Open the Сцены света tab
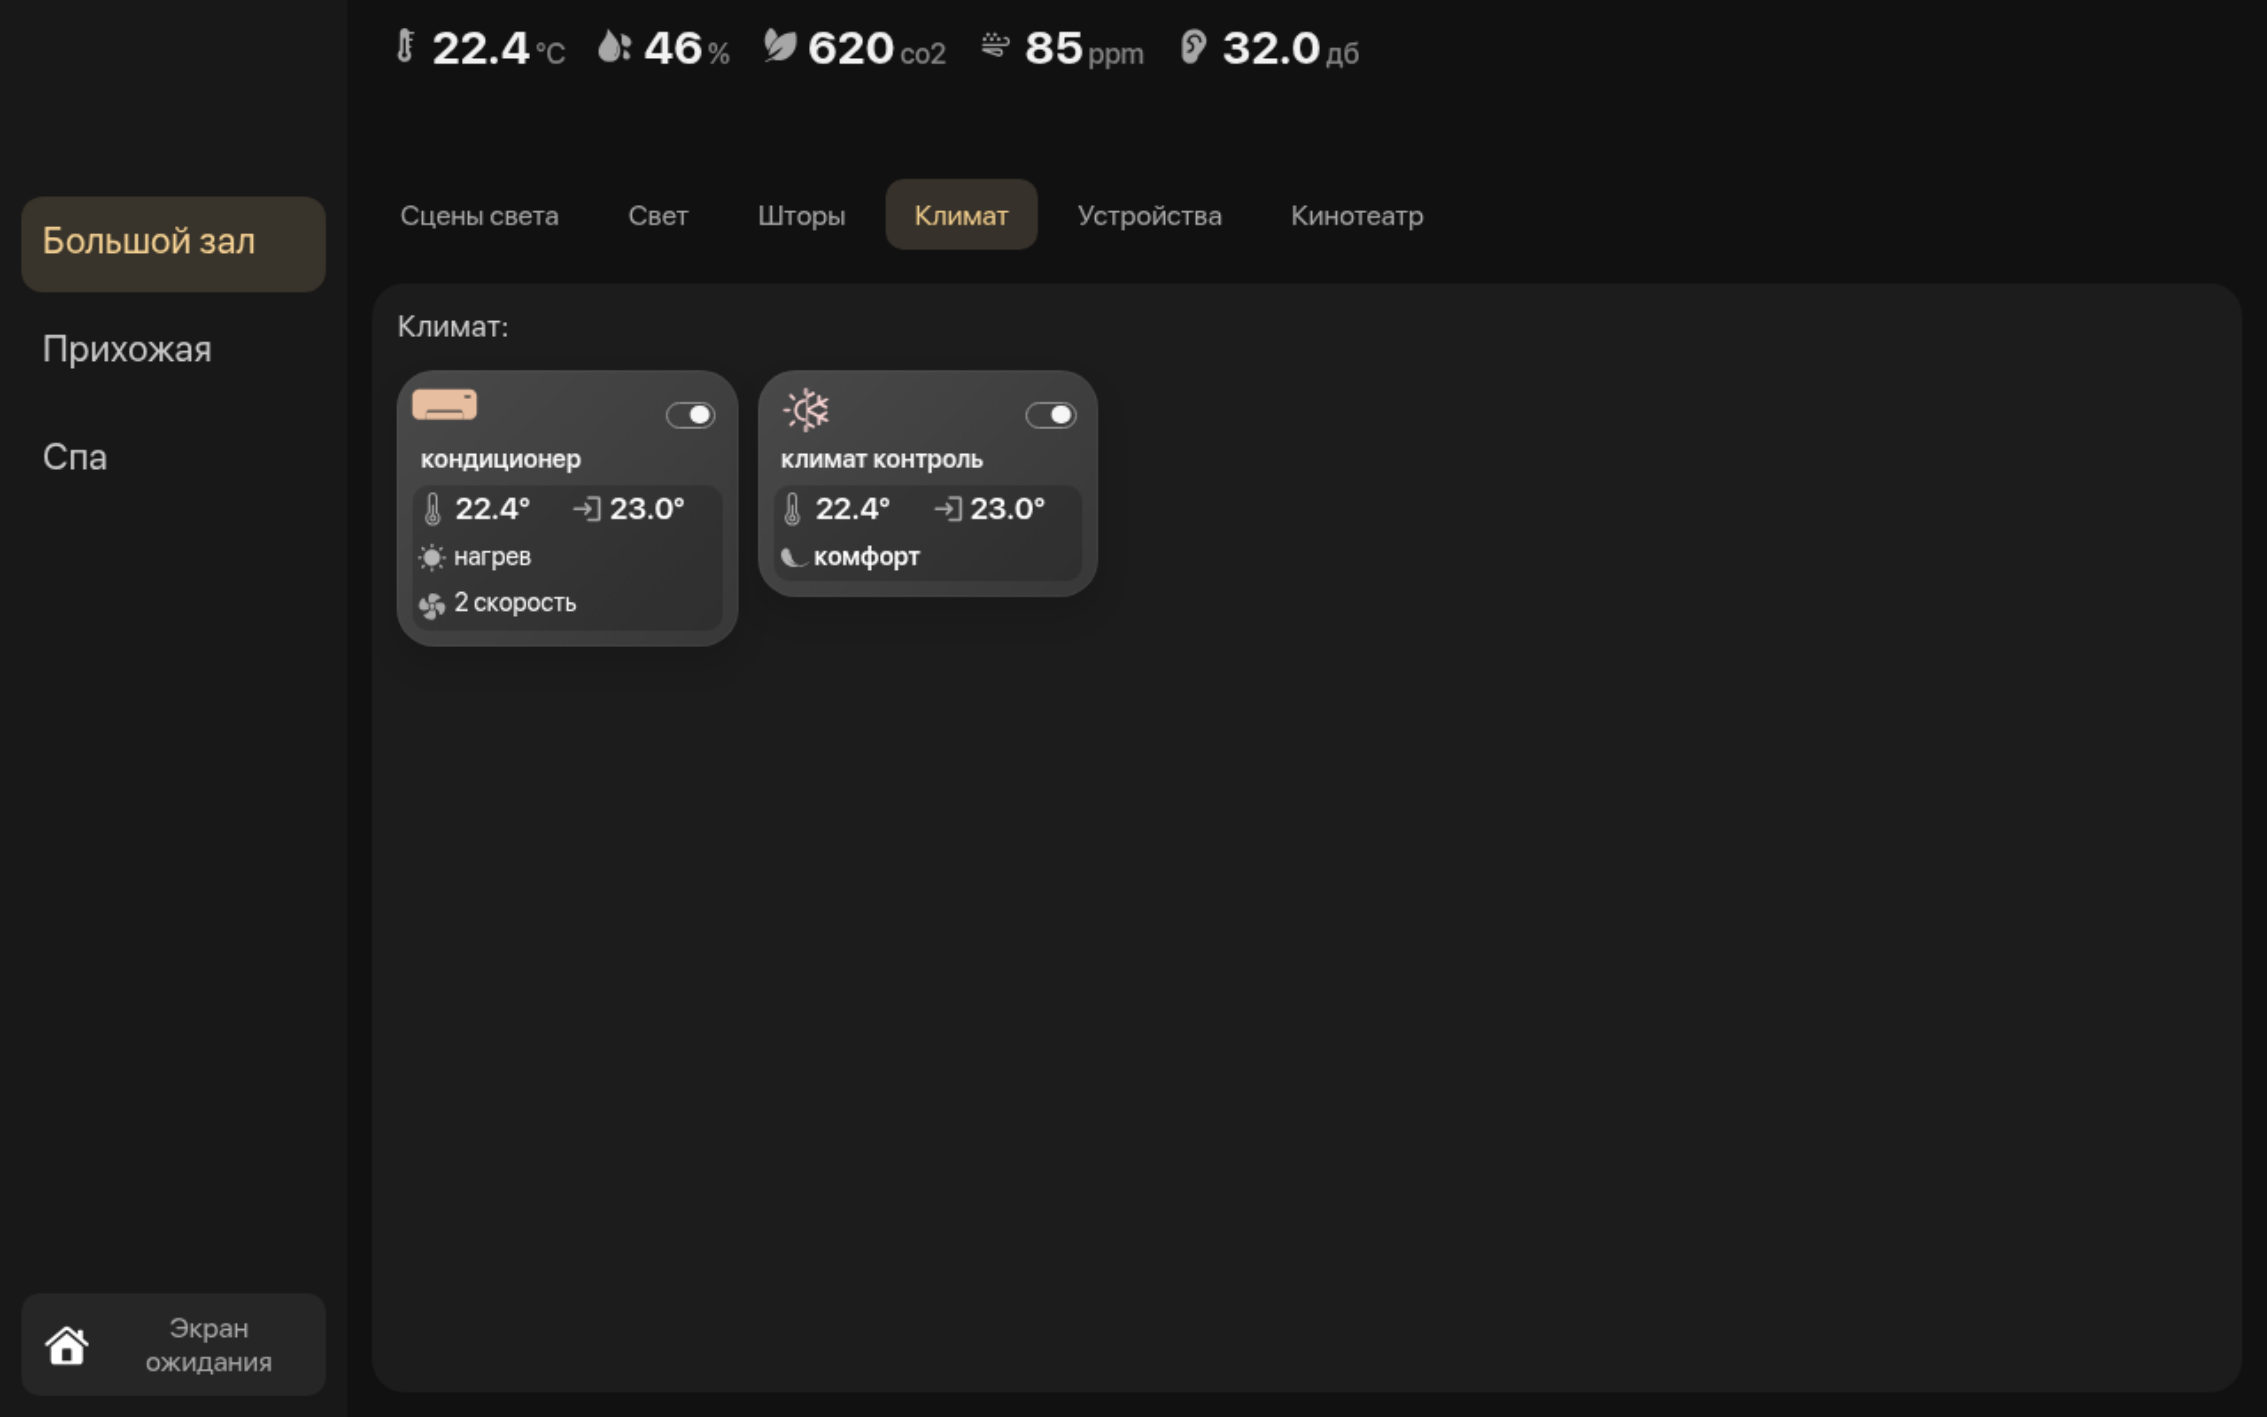Screen dimensions: 2267x1417 click(x=479, y=215)
